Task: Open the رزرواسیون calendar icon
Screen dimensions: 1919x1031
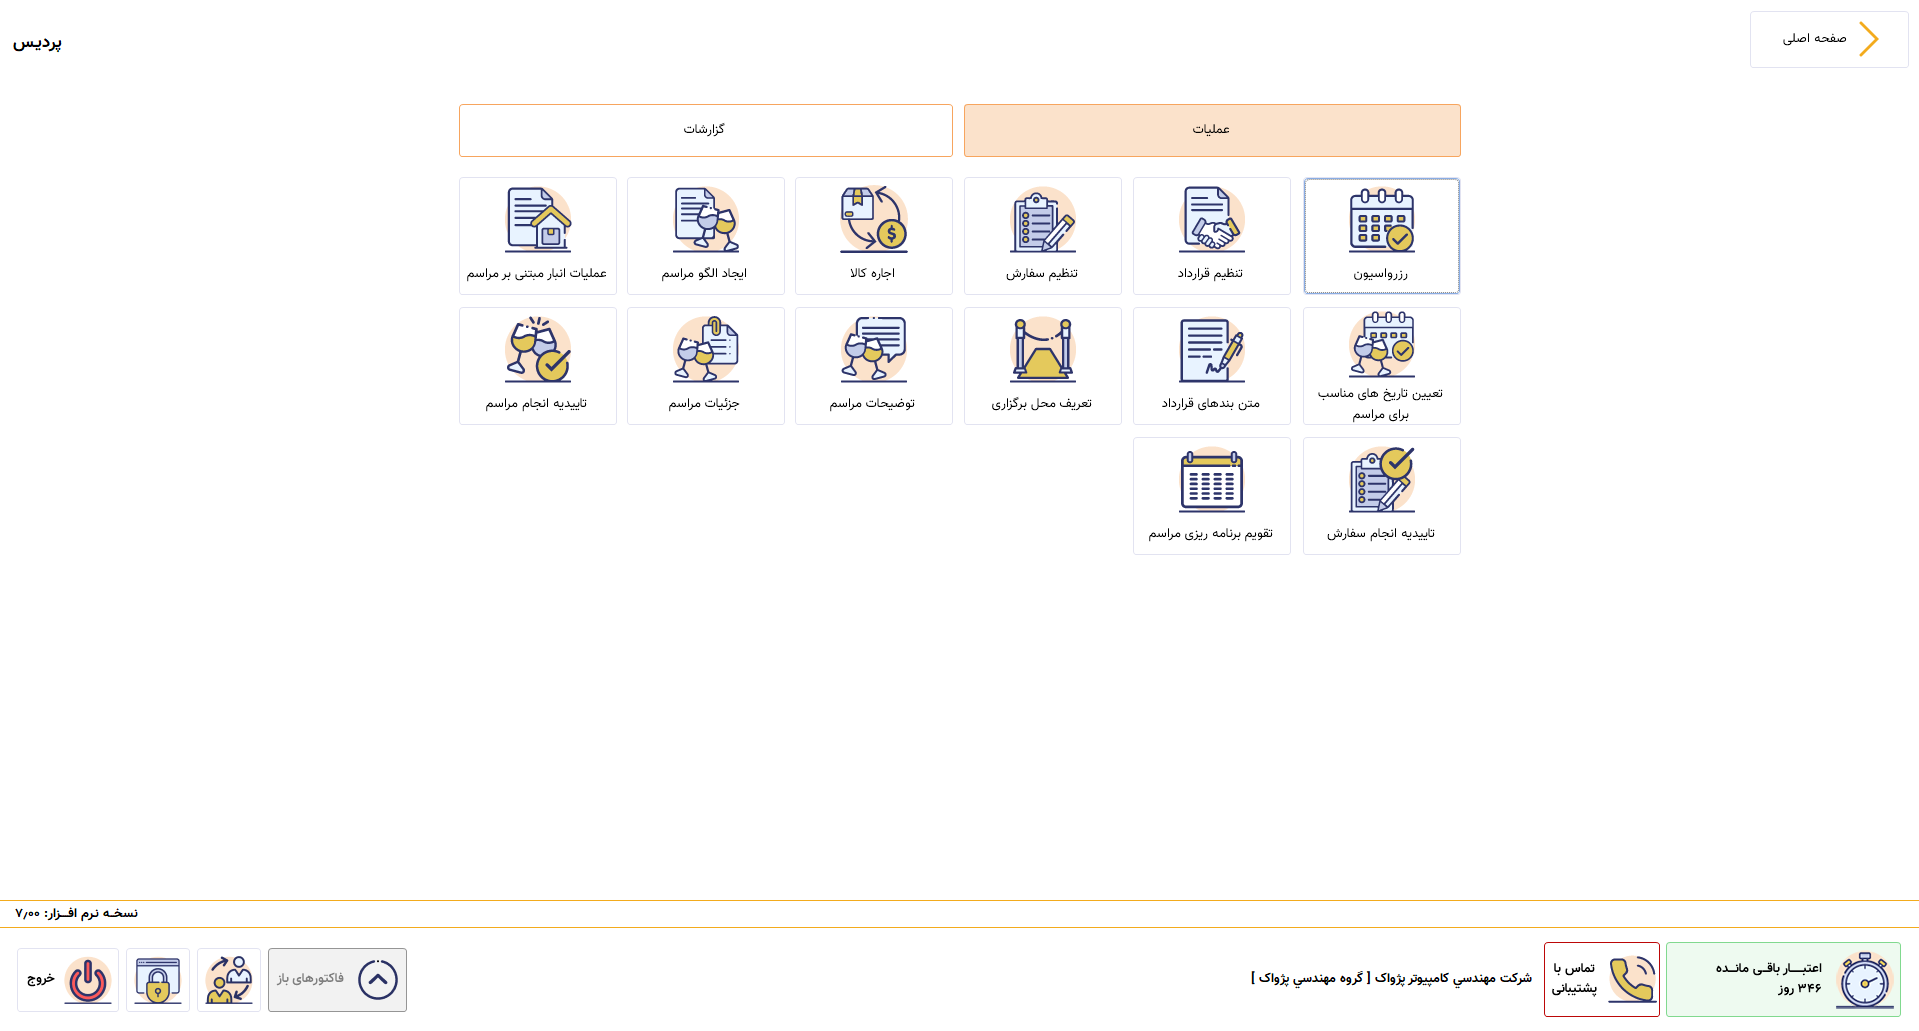Action: [1381, 222]
